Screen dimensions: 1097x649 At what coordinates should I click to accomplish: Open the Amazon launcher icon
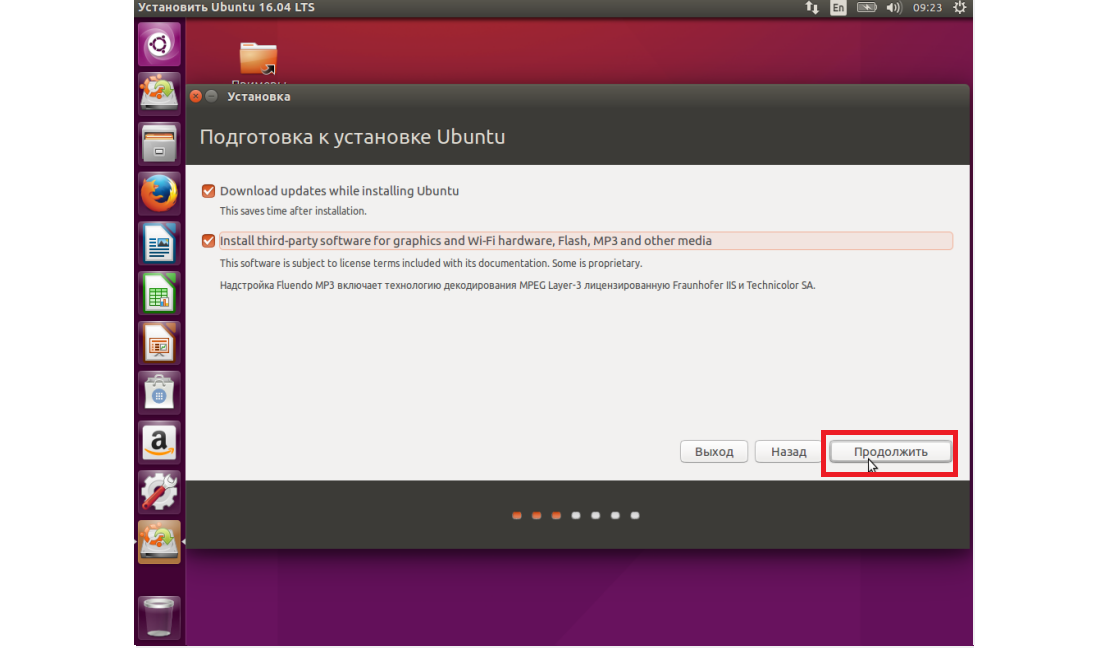(x=159, y=442)
